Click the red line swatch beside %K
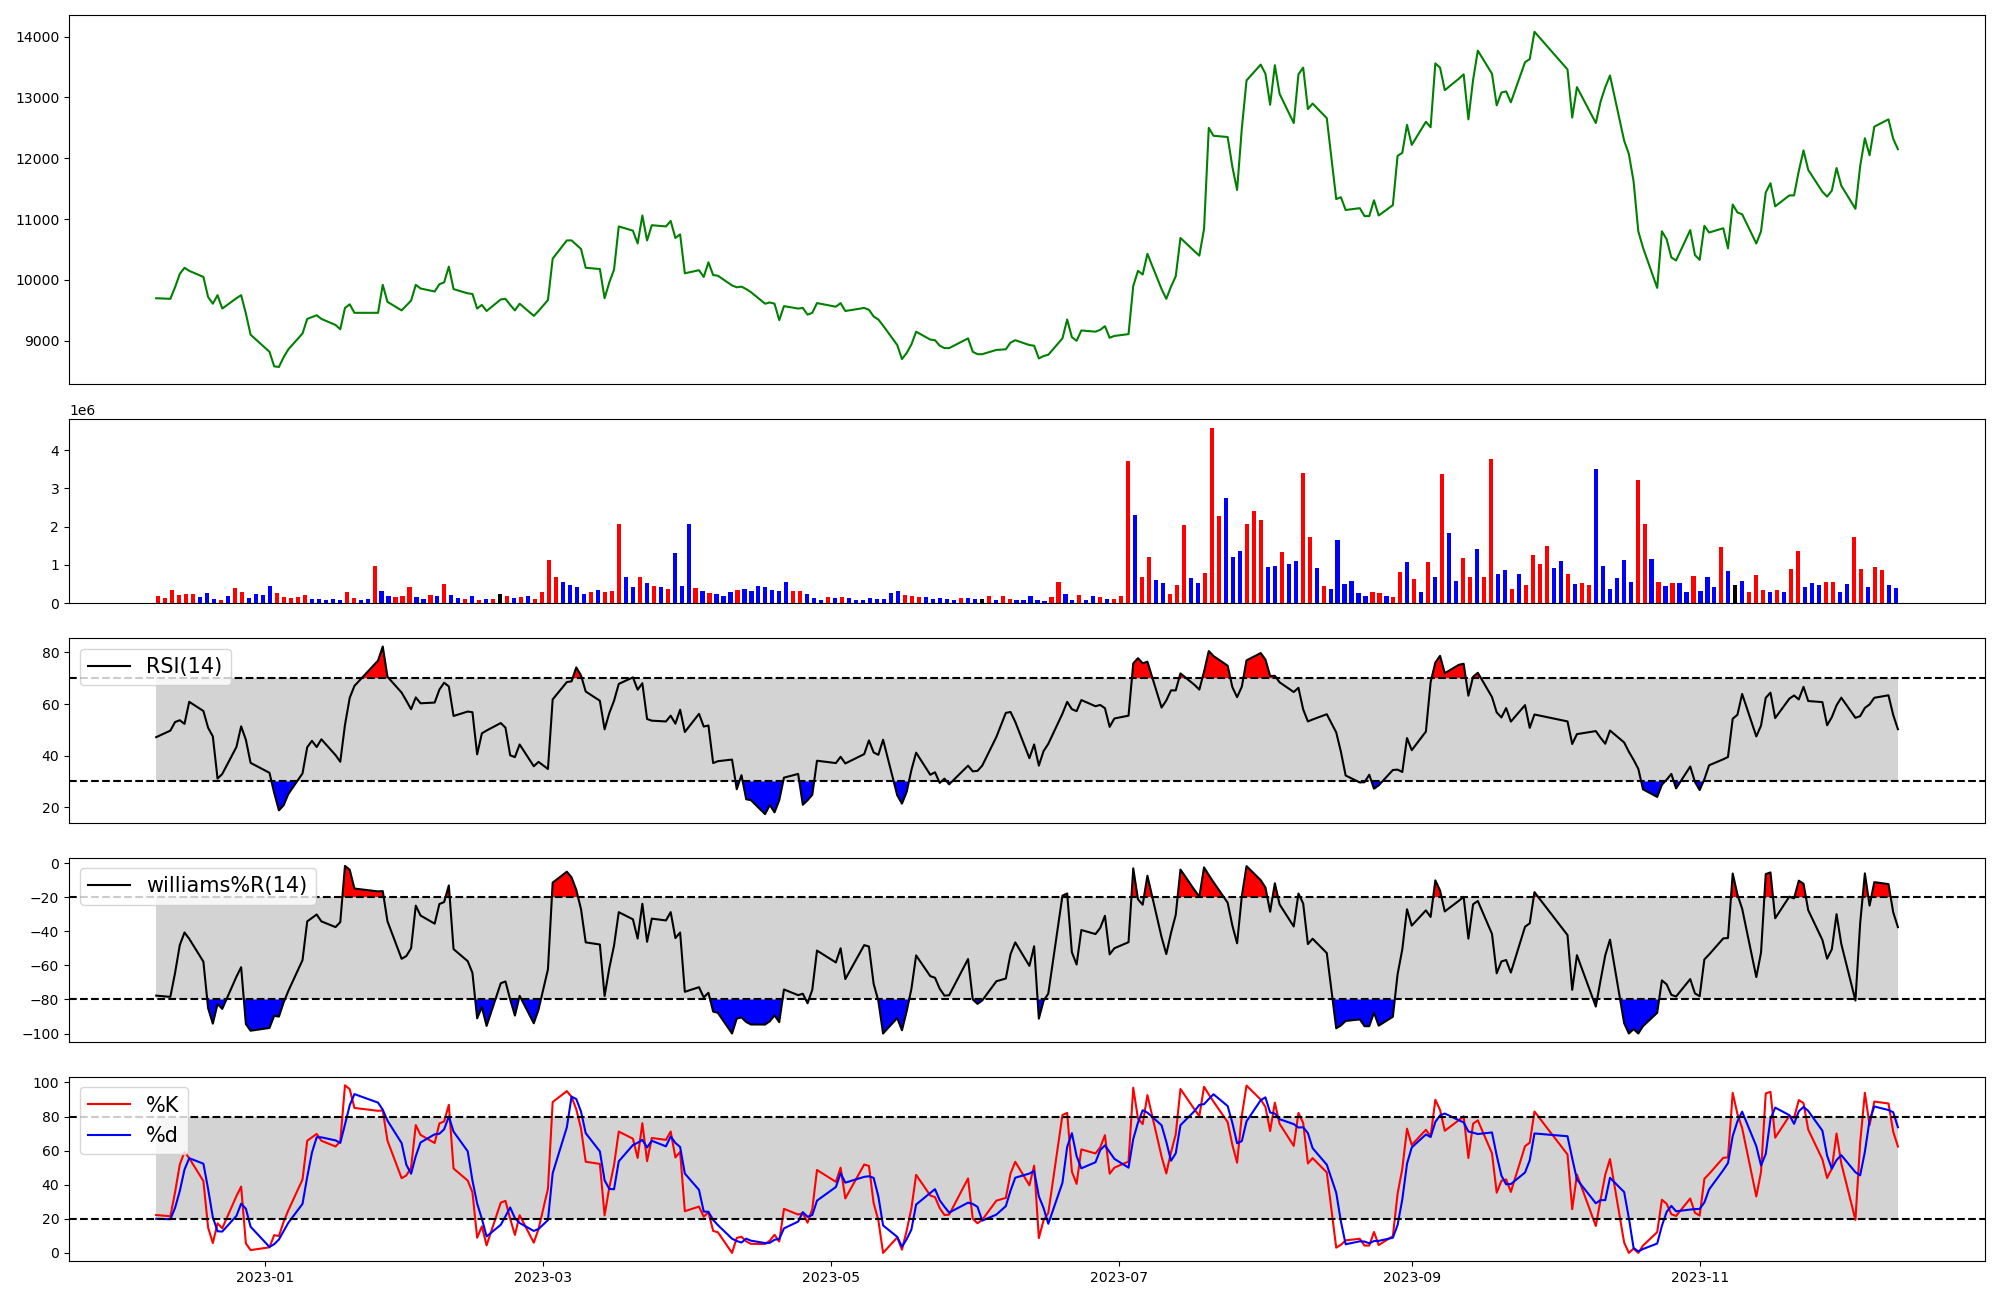The width and height of the screenshot is (2000, 1300). point(109,1104)
